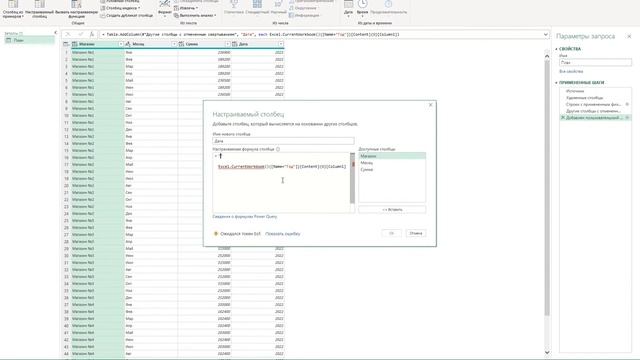The height and width of the screenshot is (360, 640).
Task: Click the OK button in the dialog
Action: [x=391, y=233]
